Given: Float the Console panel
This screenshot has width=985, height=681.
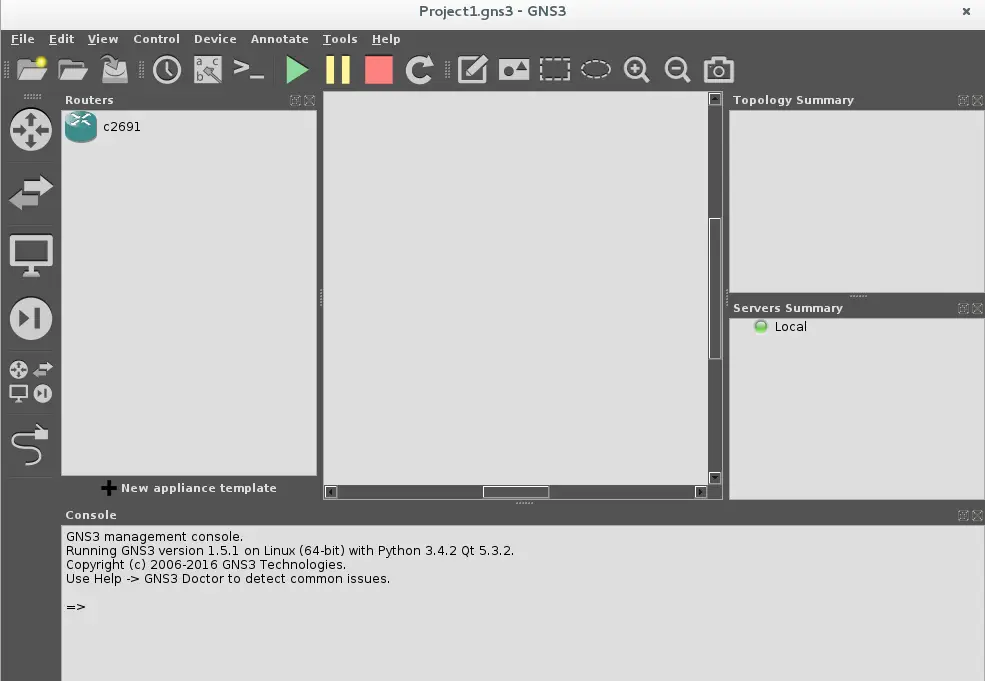Looking at the screenshot, I should (963, 516).
